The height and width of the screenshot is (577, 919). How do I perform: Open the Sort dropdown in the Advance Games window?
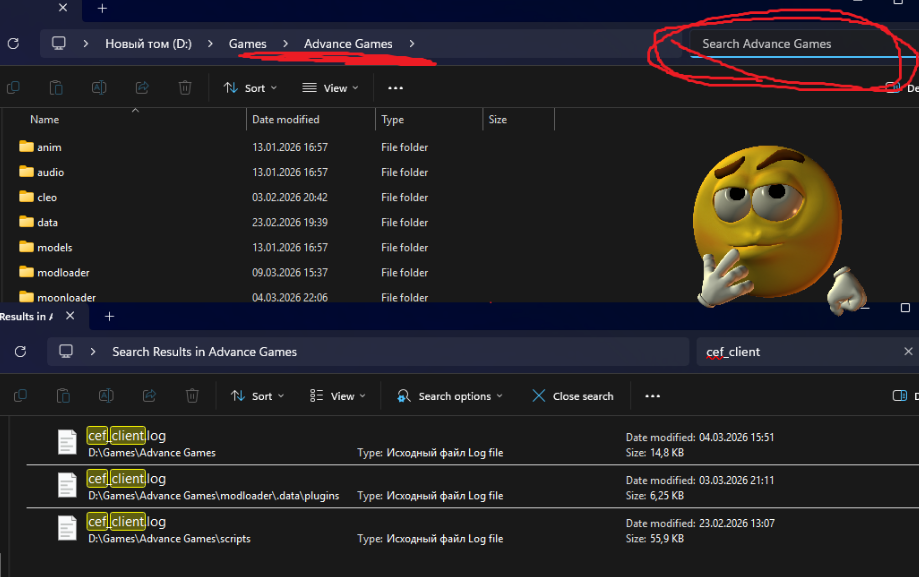[x=250, y=88]
